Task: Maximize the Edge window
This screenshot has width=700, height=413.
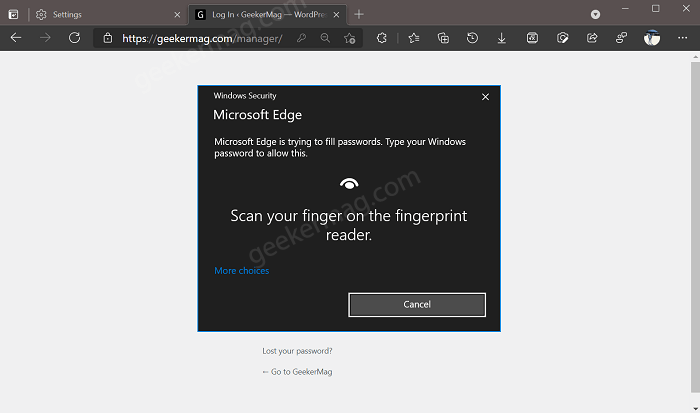Action: 655,8
